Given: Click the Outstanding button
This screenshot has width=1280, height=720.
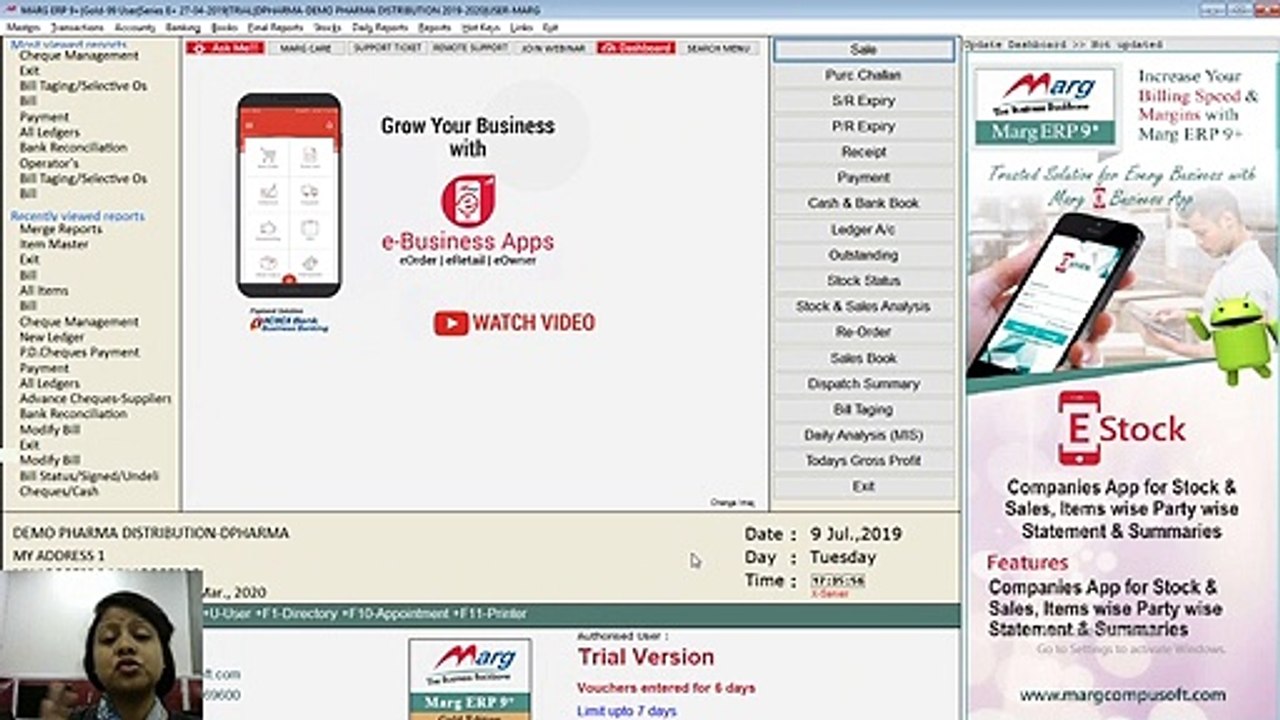Looking at the screenshot, I should click(864, 255).
